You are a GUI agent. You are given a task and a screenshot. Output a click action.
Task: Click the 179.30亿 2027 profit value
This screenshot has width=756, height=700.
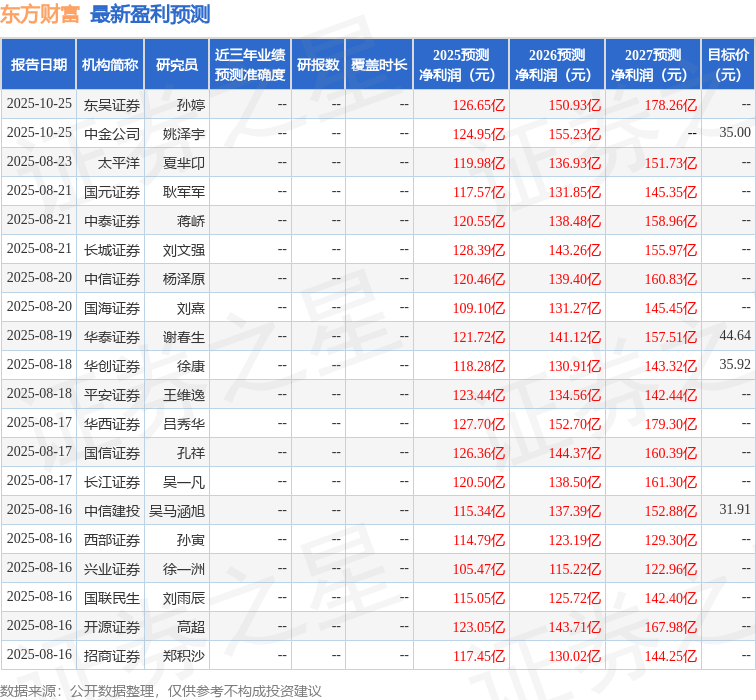tap(671, 424)
